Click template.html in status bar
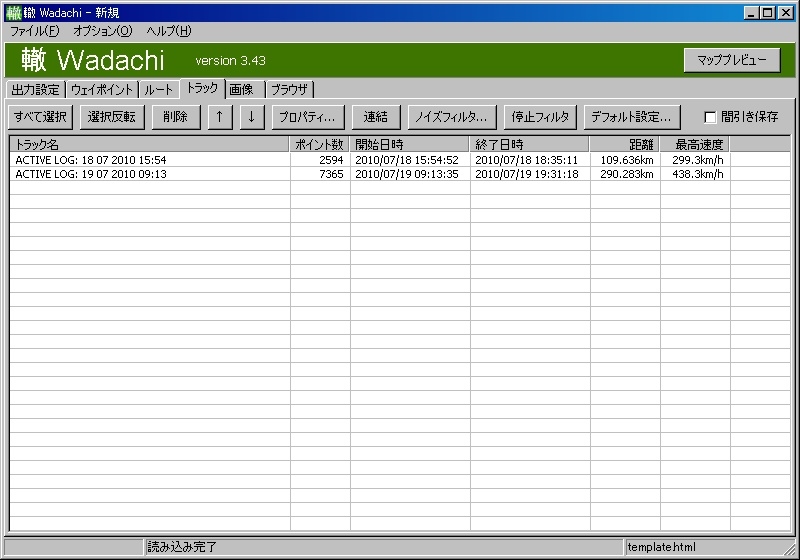 pos(661,547)
